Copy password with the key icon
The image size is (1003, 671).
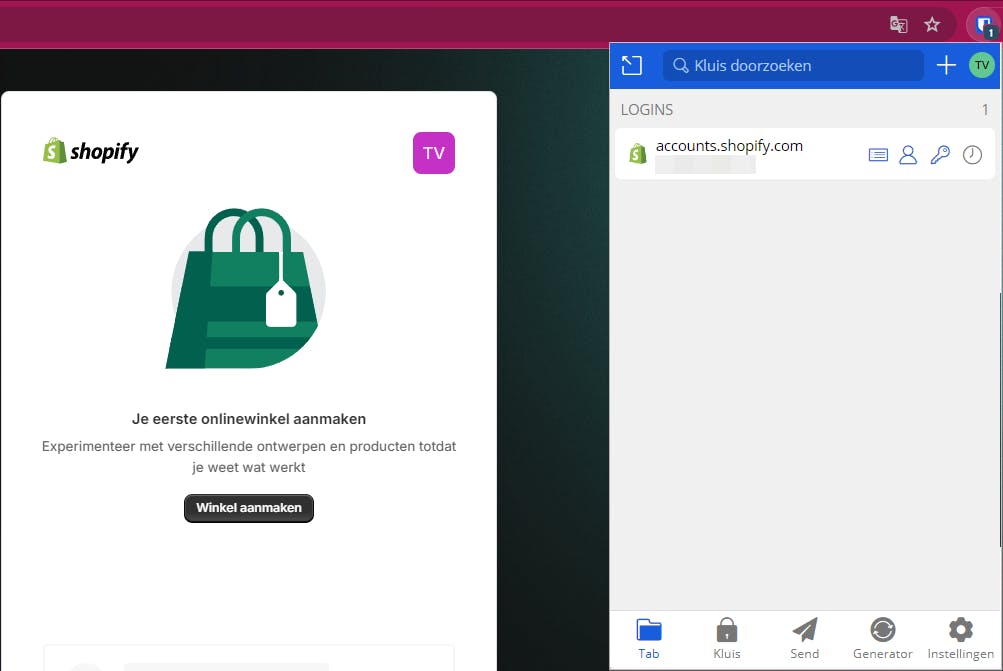(940, 155)
